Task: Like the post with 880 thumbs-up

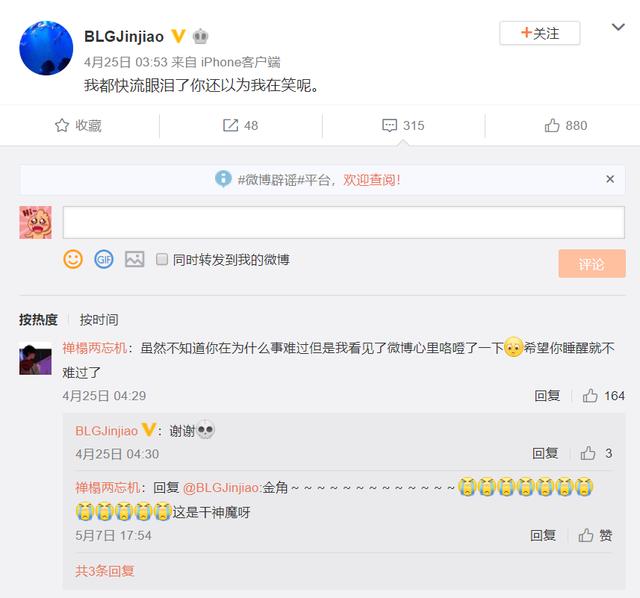Action: [x=551, y=125]
